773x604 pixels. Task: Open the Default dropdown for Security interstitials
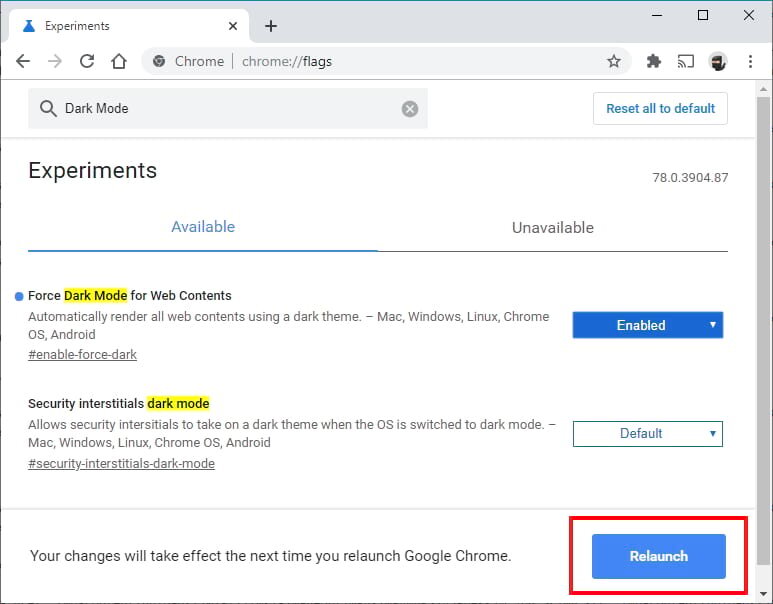(648, 433)
